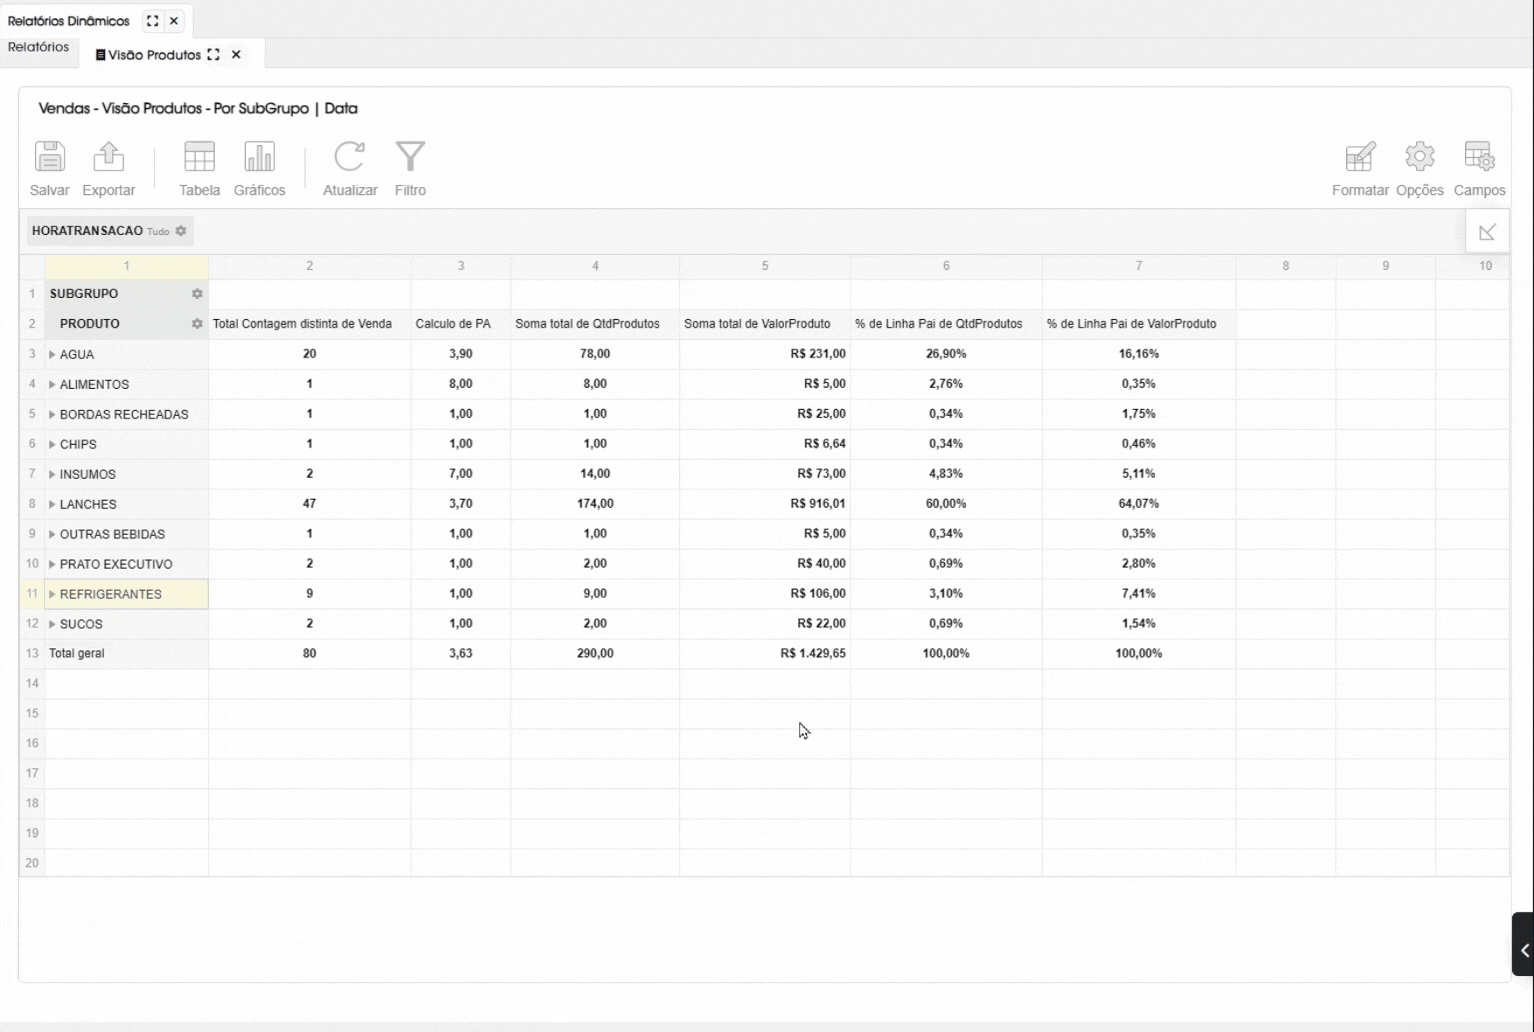The image size is (1534, 1032).
Task: Click the Salvar save icon
Action: [x=49, y=157]
